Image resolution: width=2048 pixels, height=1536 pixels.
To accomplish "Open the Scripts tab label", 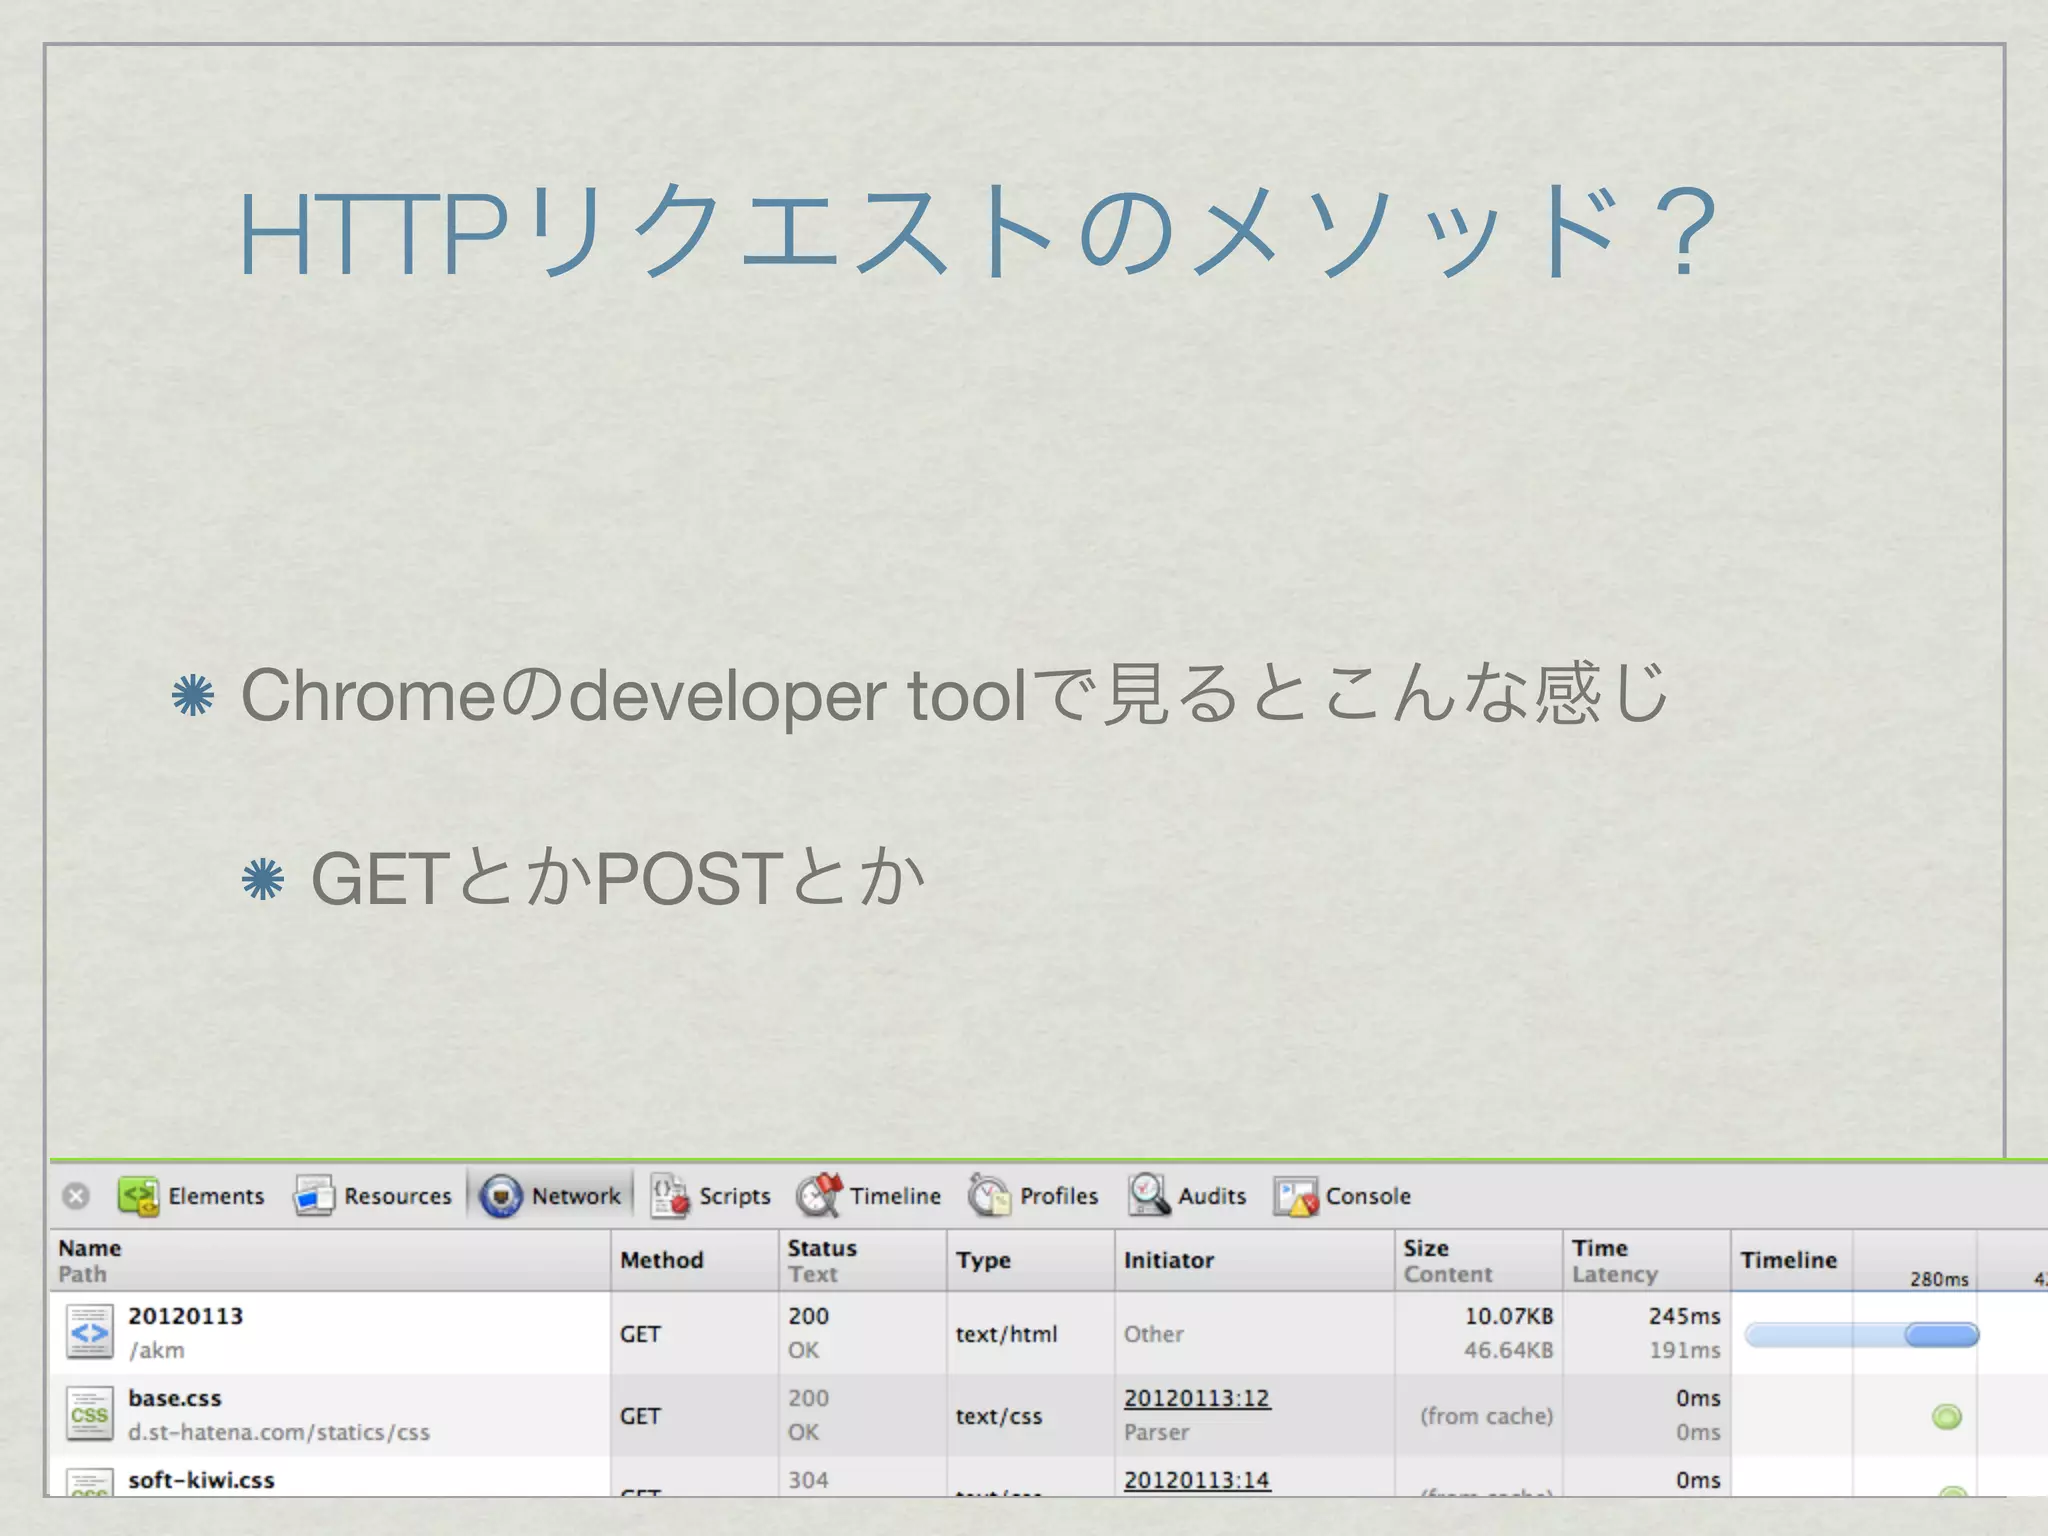I will pos(735,1196).
